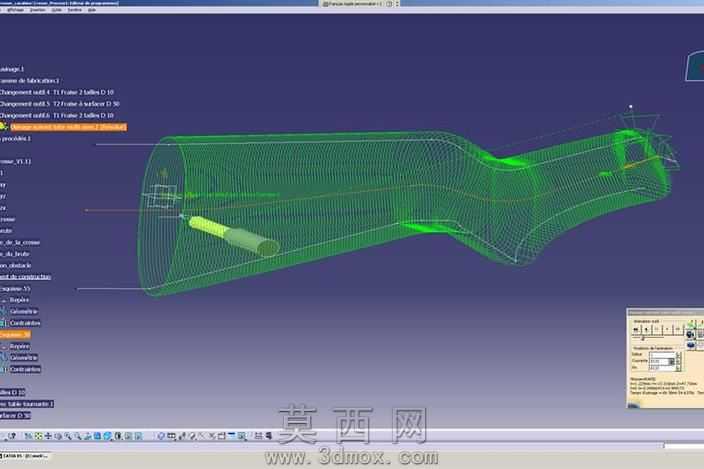The height and width of the screenshot is (469, 704).
Task: Rewind tool animation to start
Action: coord(636,329)
